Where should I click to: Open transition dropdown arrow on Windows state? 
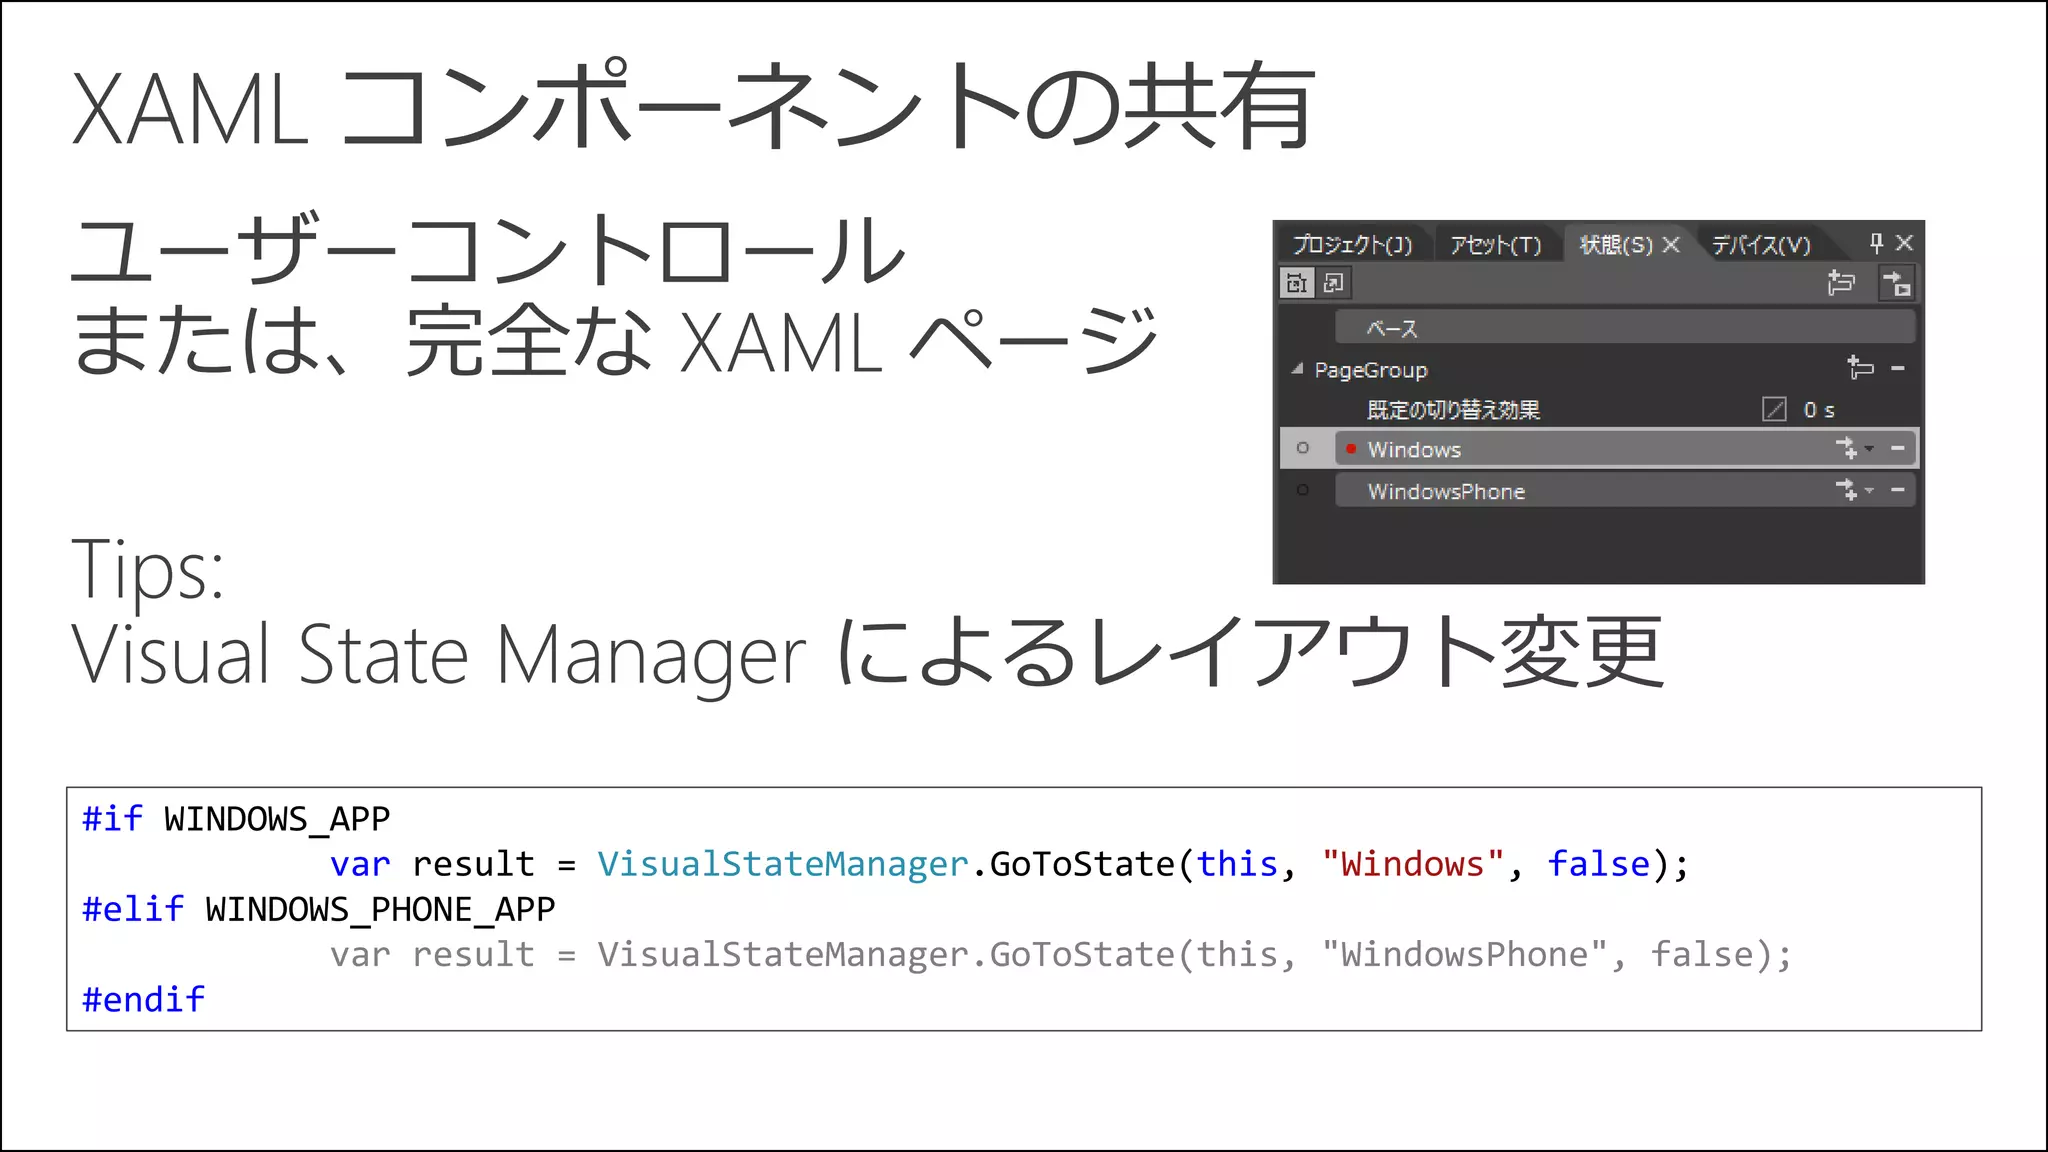(x=1868, y=449)
